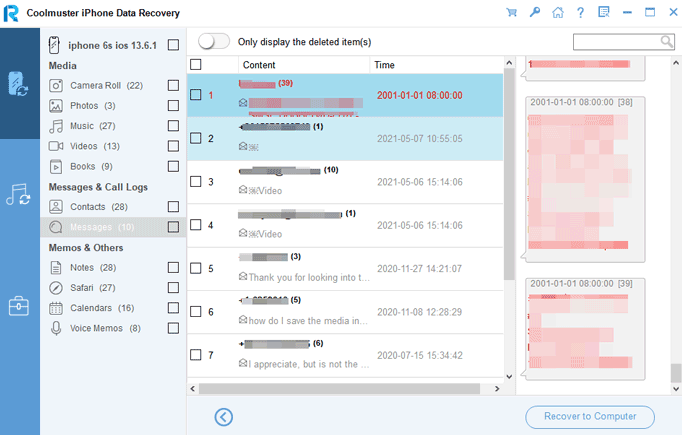This screenshot has height=435, width=682.
Task: Click the Voice Memos microphone icon
Action: tap(56, 328)
